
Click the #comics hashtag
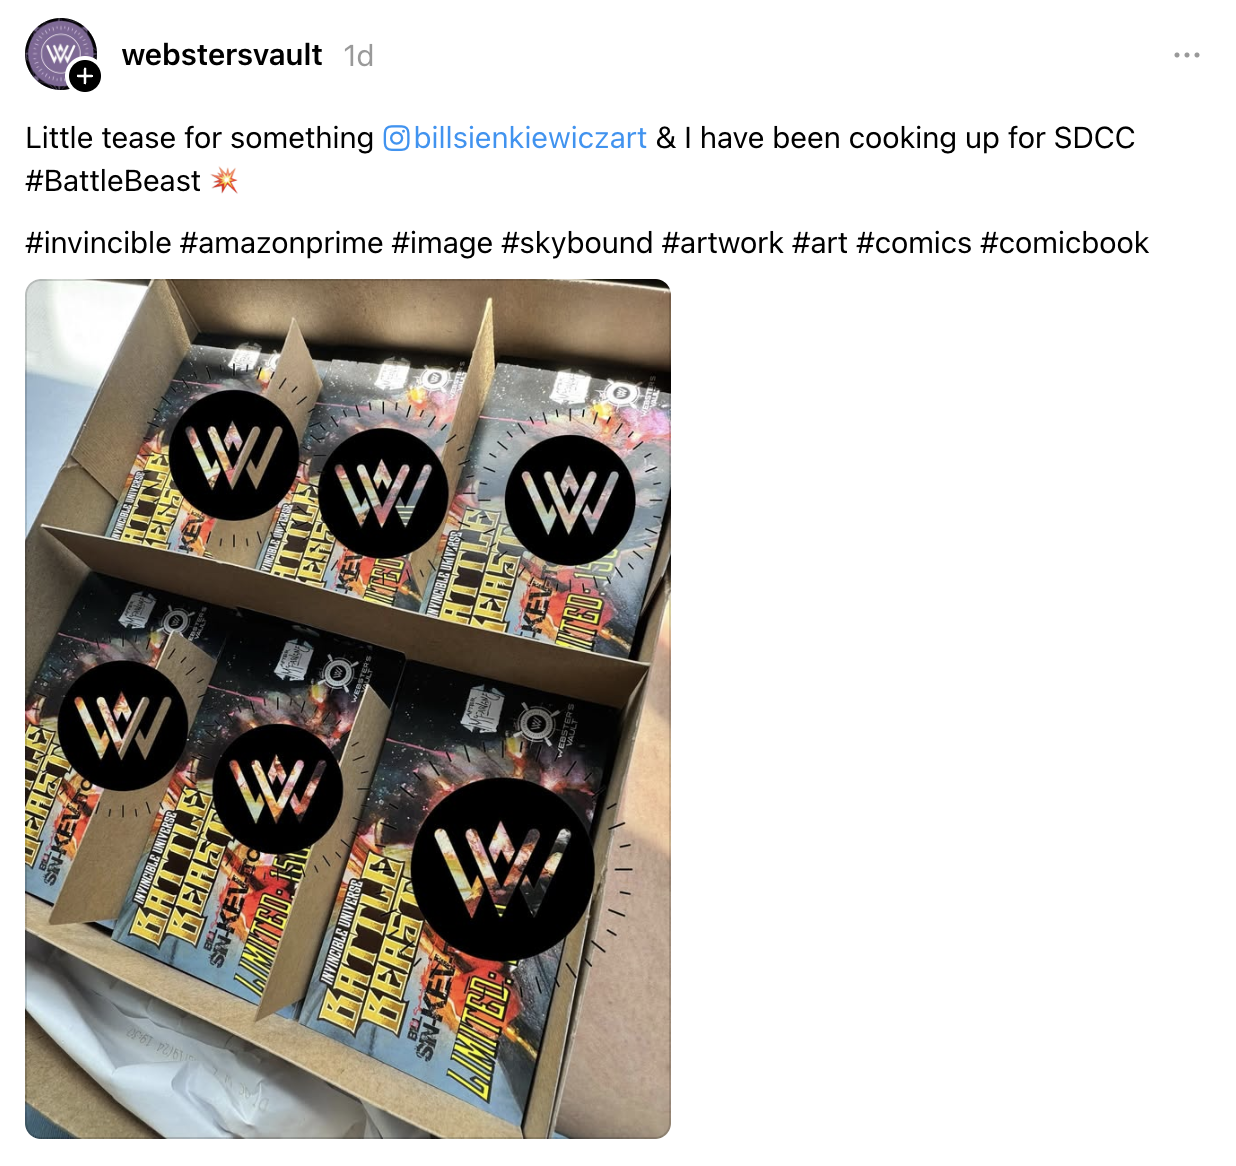coord(914,243)
